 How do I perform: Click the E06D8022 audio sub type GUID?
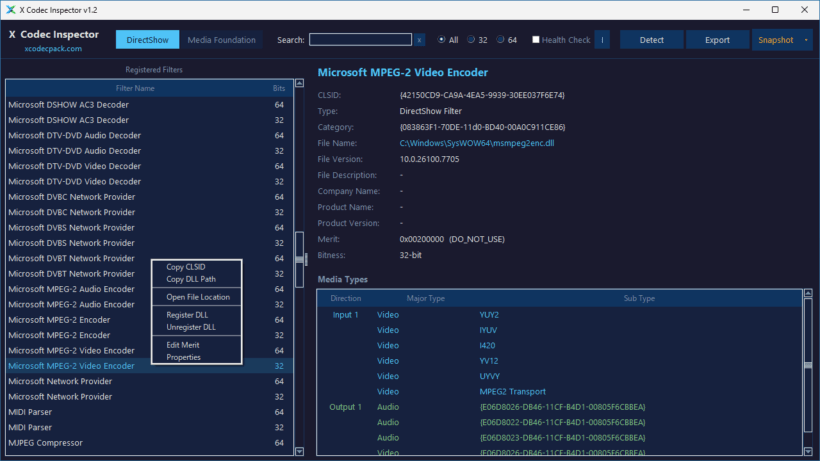point(562,422)
